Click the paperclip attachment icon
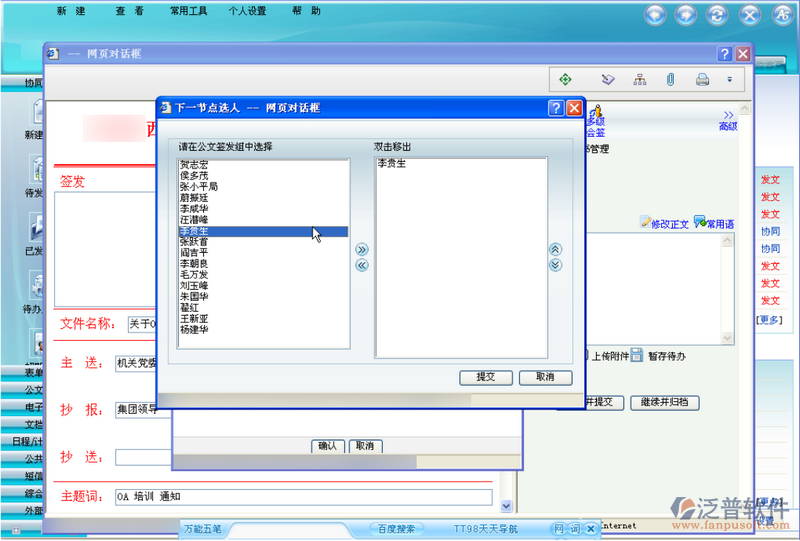Screen dimensions: 800x541 click(671, 80)
